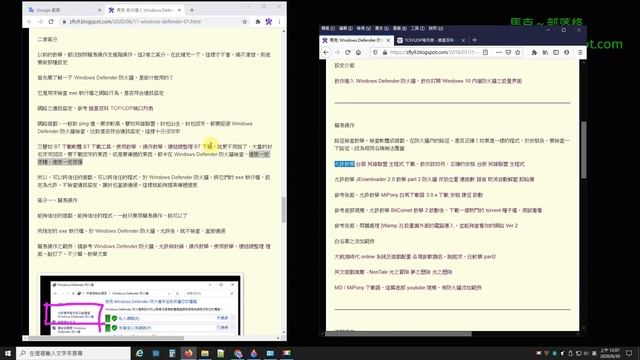Open the second menu (Edit) in Firefox menu bar
This screenshot has width=640, height=360.
[x=346, y=28]
